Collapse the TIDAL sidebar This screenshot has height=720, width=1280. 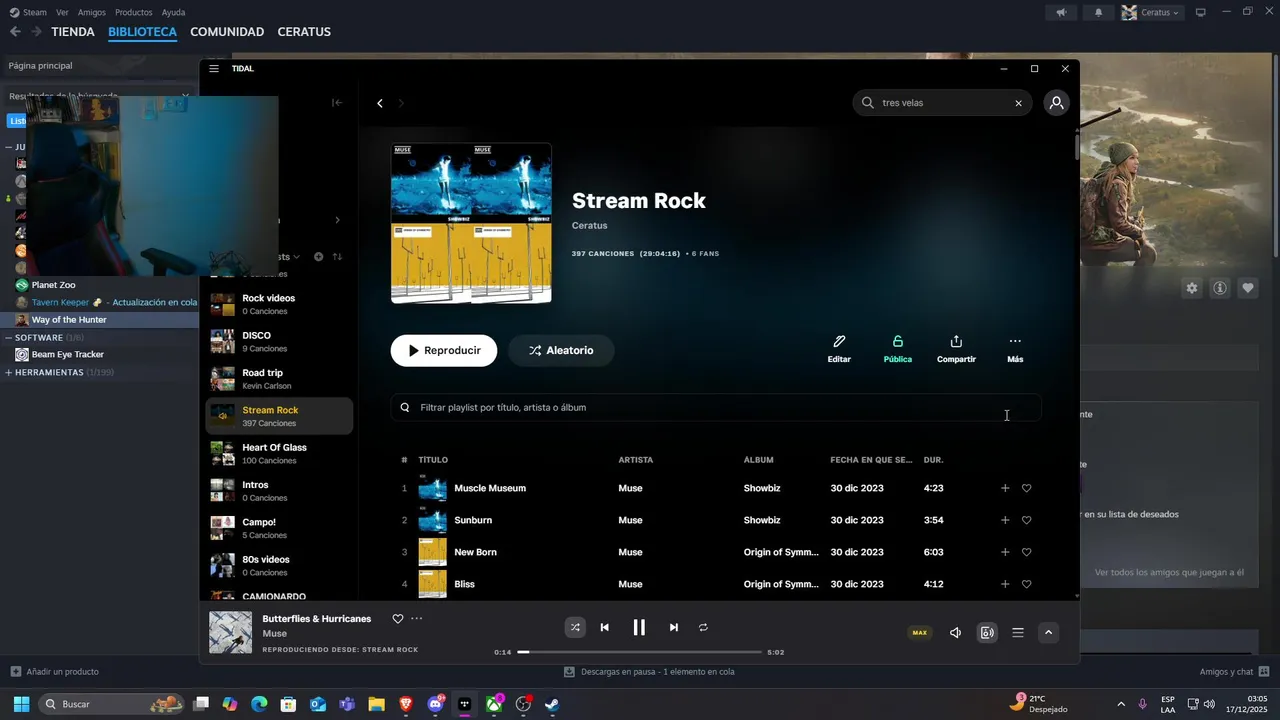337,102
